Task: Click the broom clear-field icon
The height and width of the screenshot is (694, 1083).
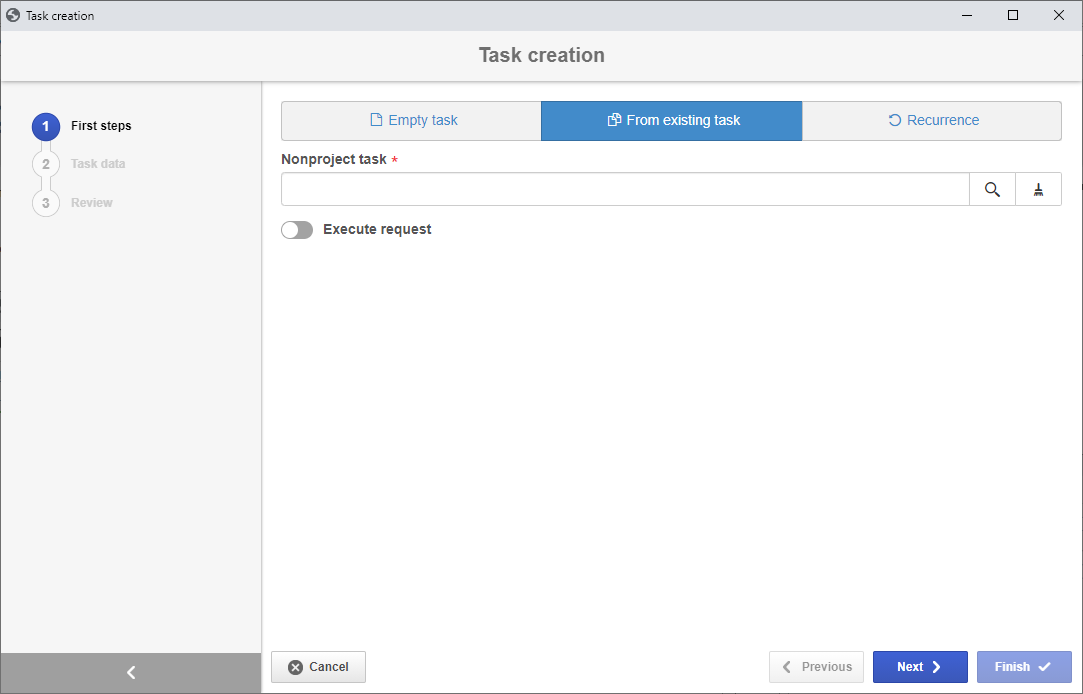Action: click(x=1038, y=189)
